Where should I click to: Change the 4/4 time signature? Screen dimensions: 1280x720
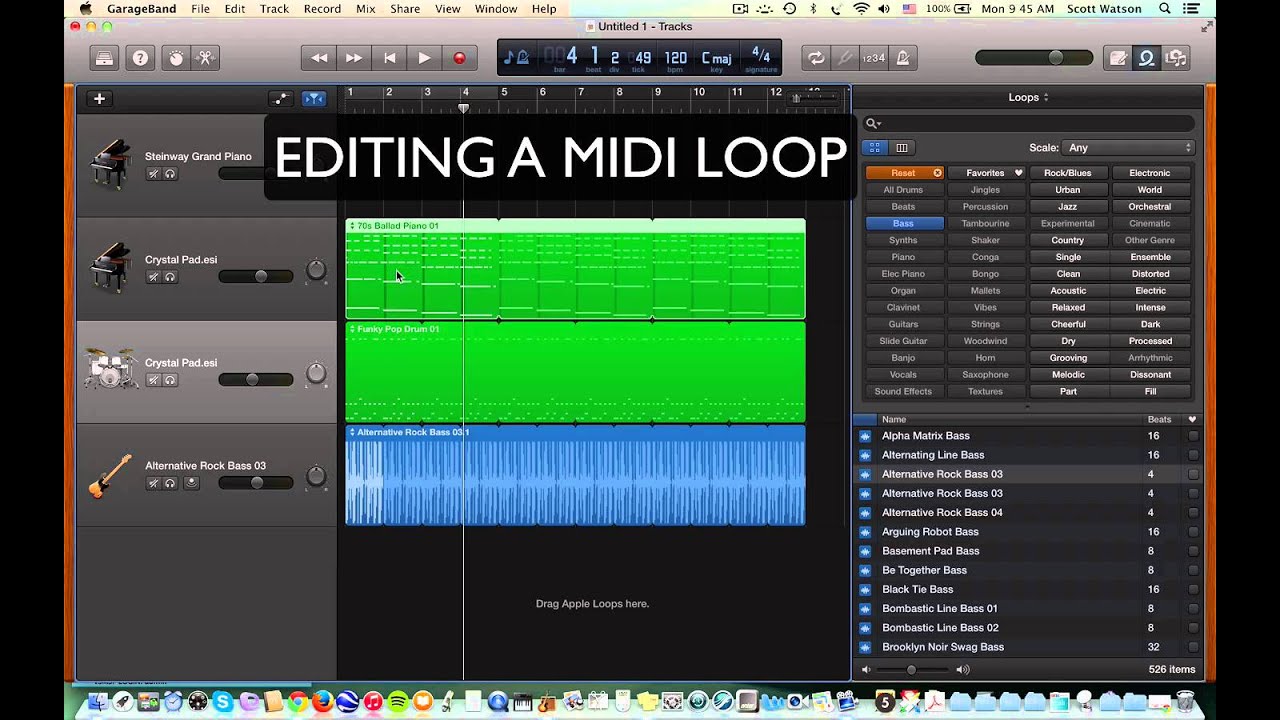(761, 58)
